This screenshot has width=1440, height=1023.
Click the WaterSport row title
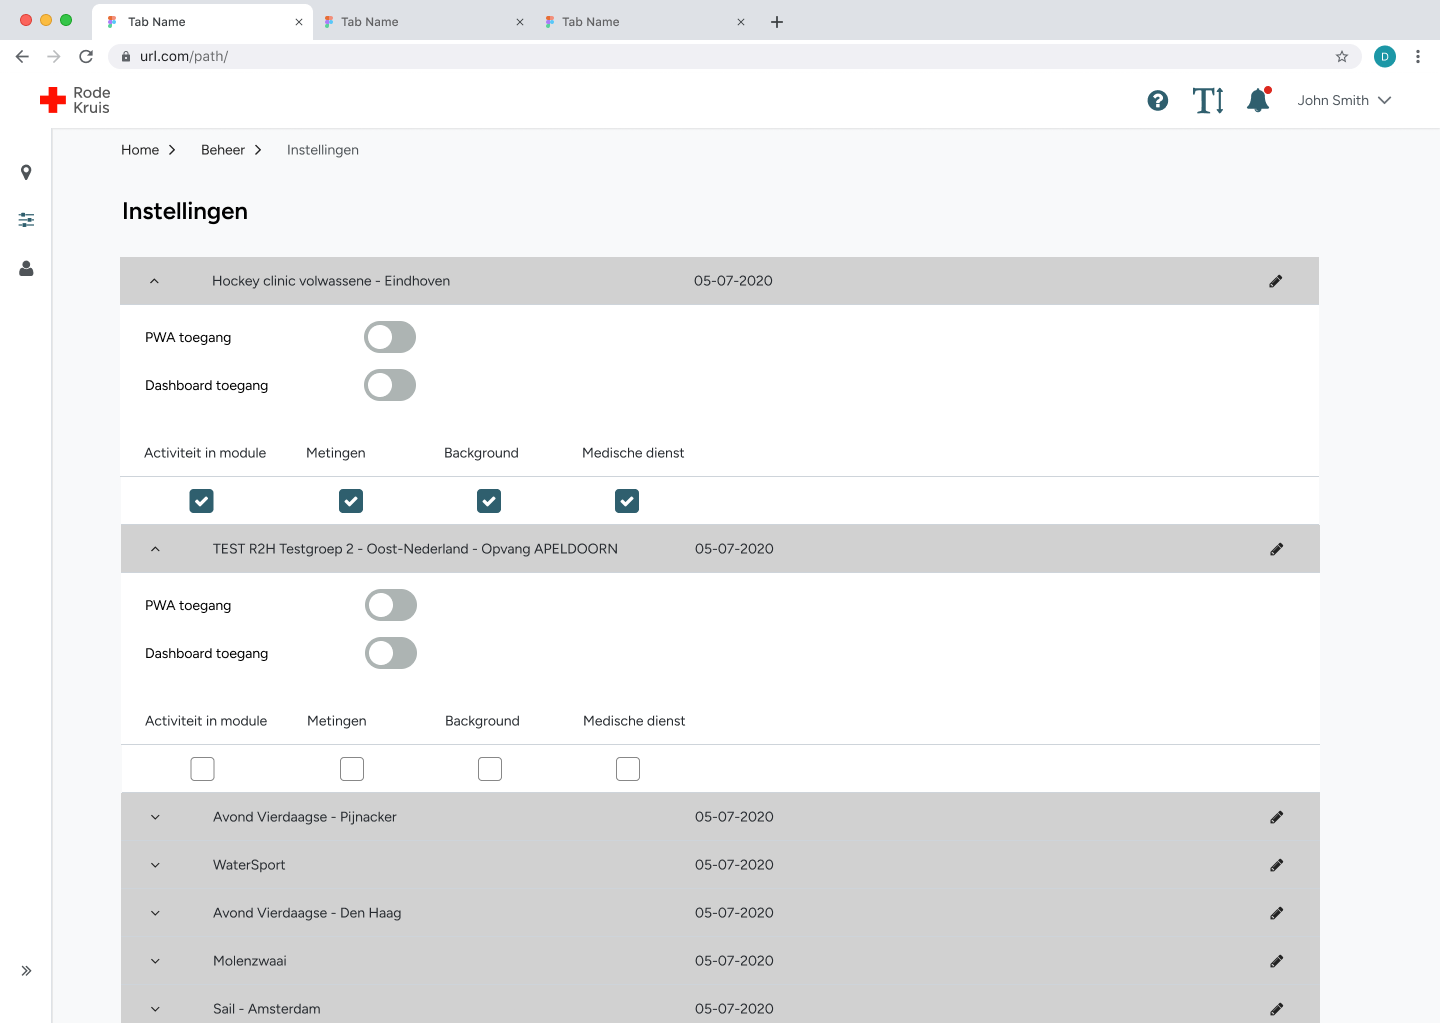coord(249,865)
